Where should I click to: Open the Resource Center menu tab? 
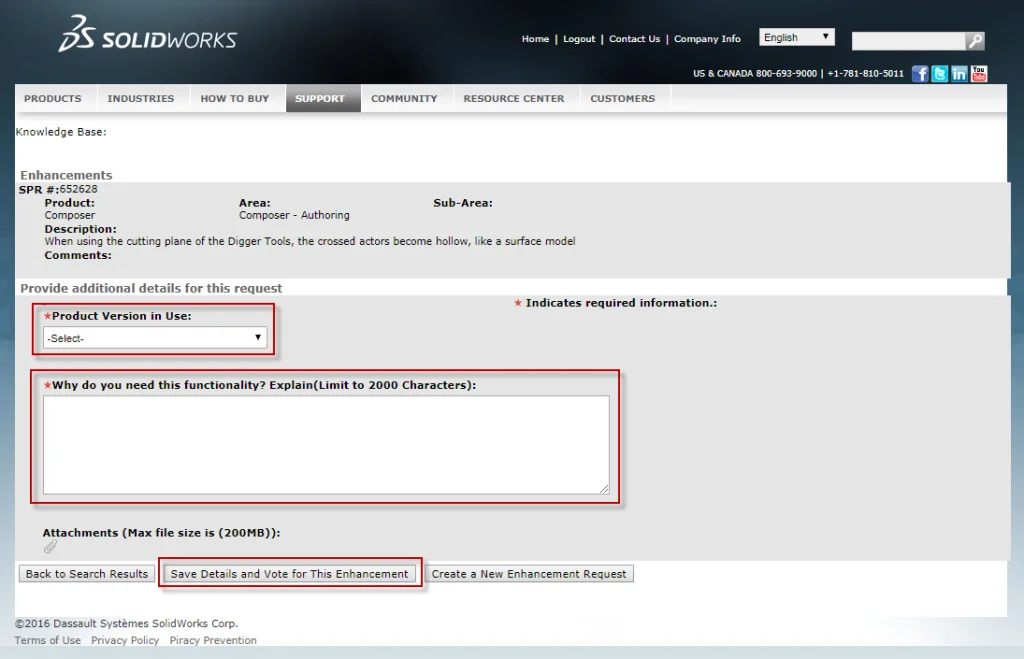(514, 99)
